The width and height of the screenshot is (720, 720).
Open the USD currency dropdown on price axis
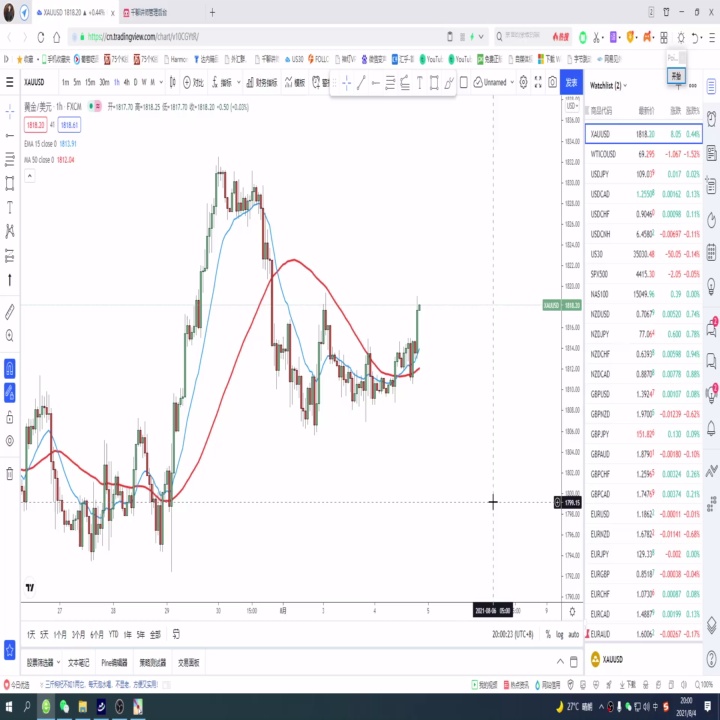(x=572, y=106)
